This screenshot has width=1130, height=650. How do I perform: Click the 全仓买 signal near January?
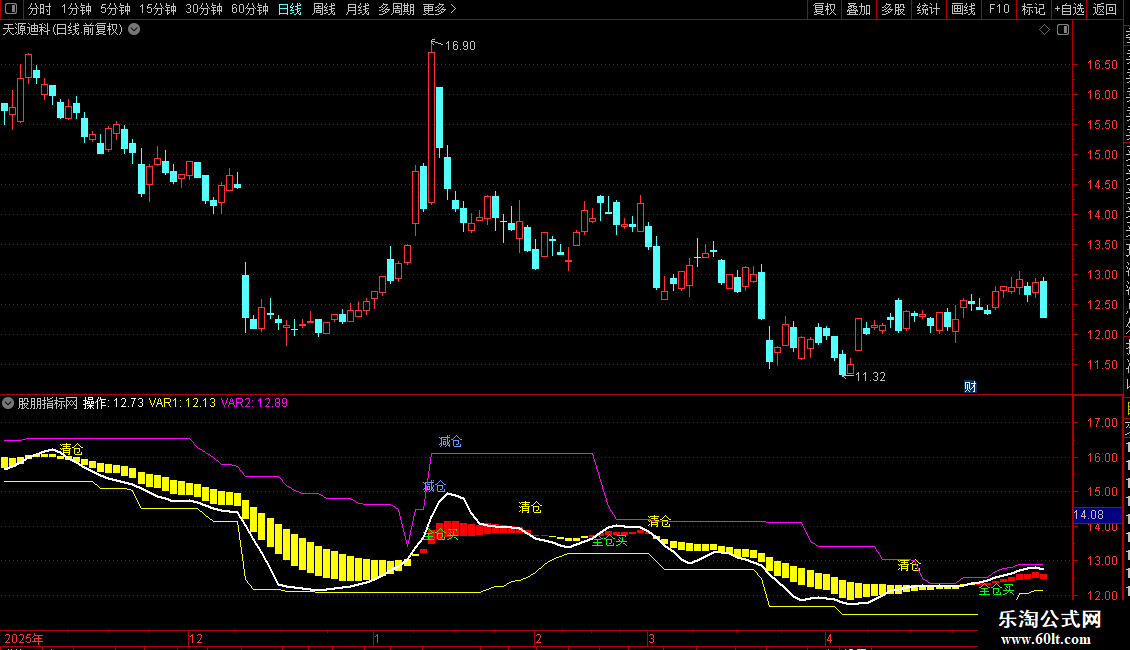441,535
